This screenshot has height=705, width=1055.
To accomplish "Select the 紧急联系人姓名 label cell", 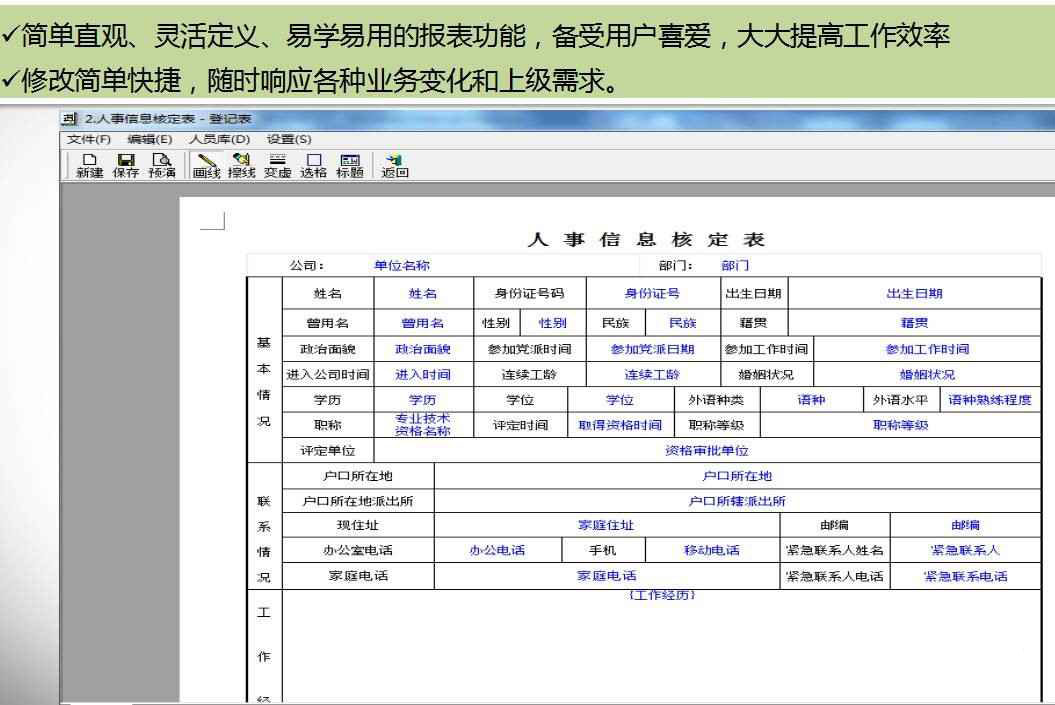I will point(835,550).
